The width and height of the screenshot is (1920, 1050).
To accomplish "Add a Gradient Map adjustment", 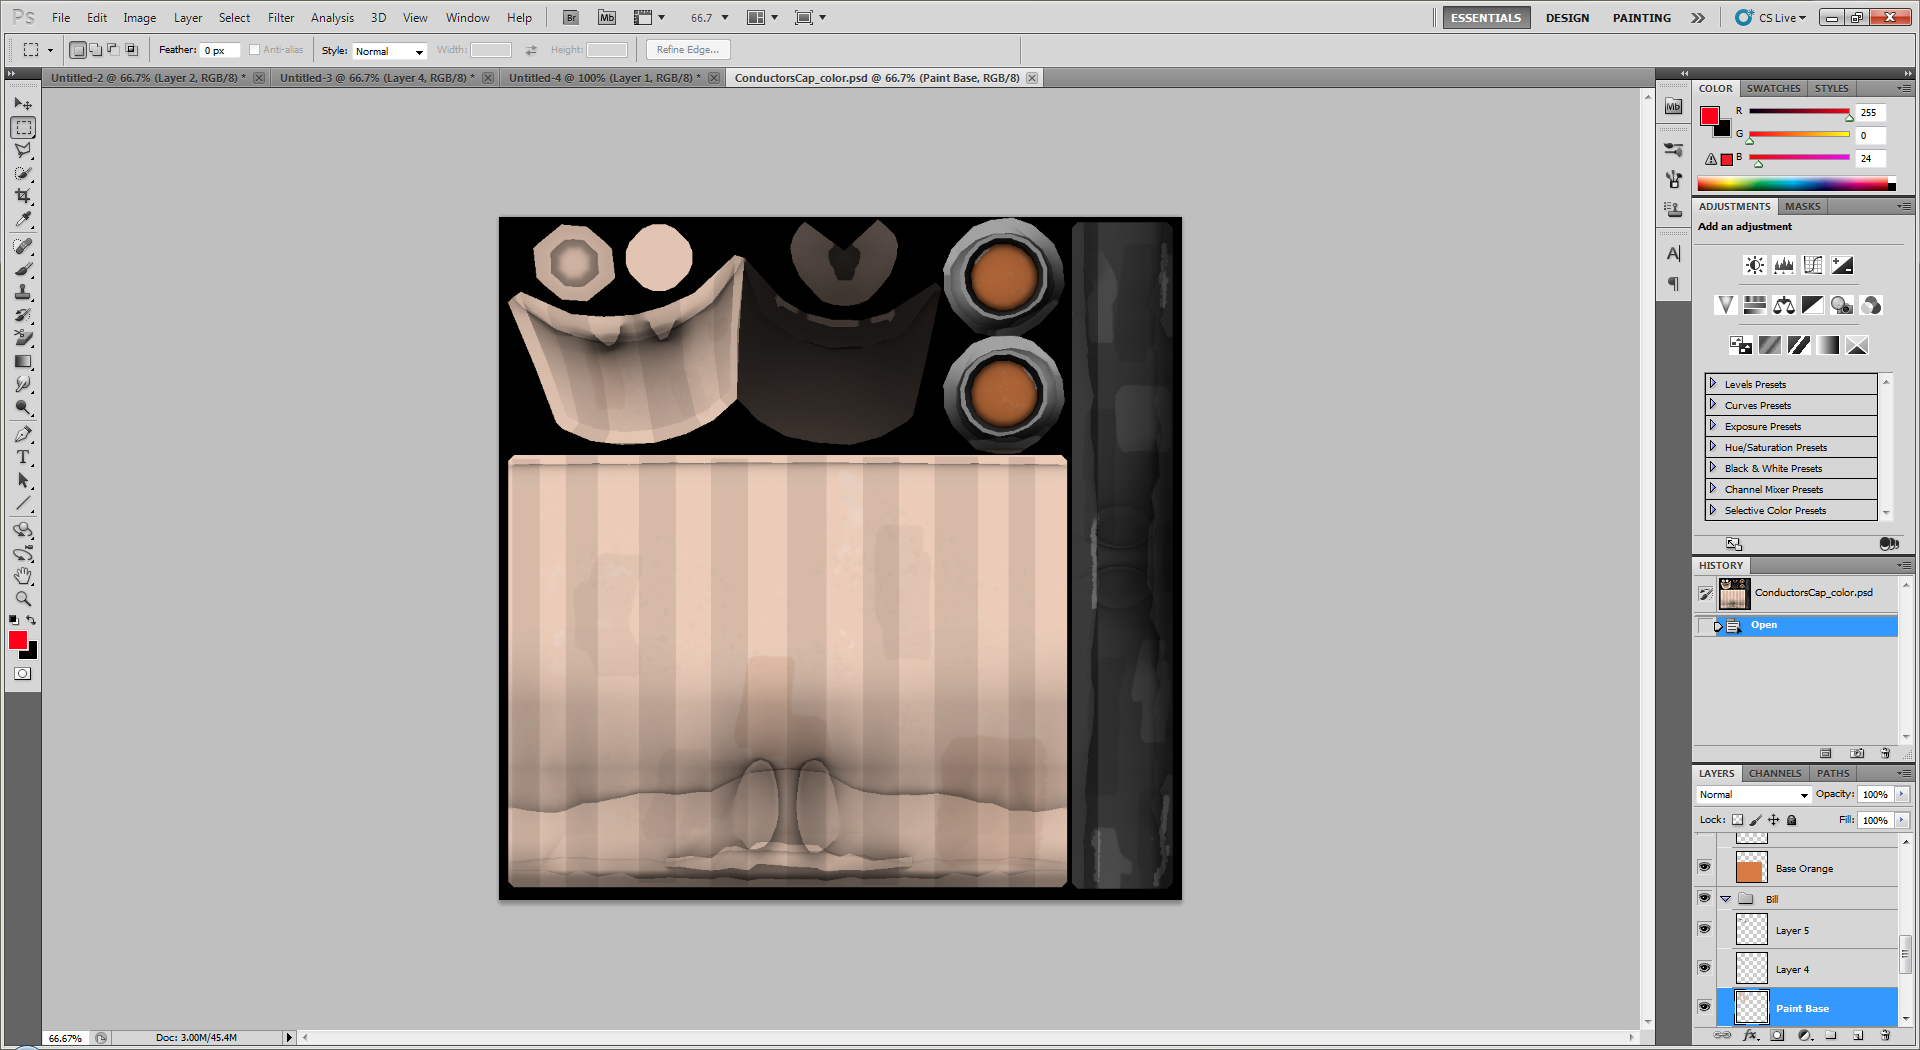I will tap(1828, 345).
